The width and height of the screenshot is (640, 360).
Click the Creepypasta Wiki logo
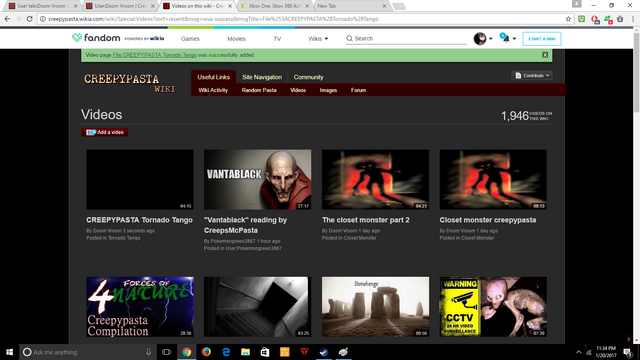pos(130,83)
